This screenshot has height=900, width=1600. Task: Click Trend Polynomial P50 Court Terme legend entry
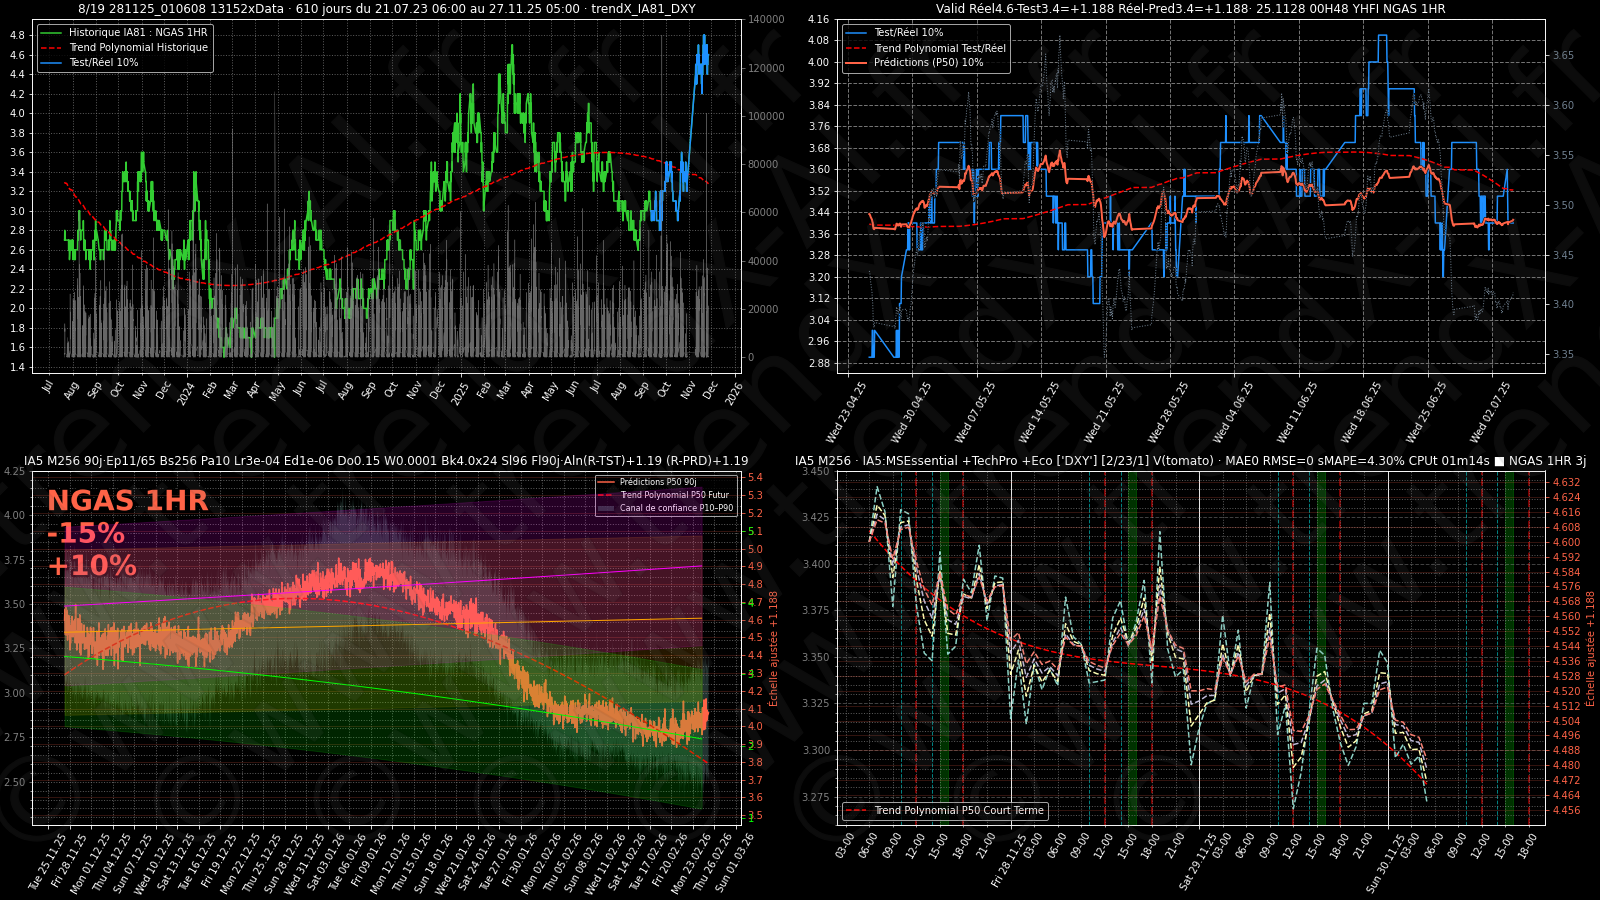click(958, 811)
